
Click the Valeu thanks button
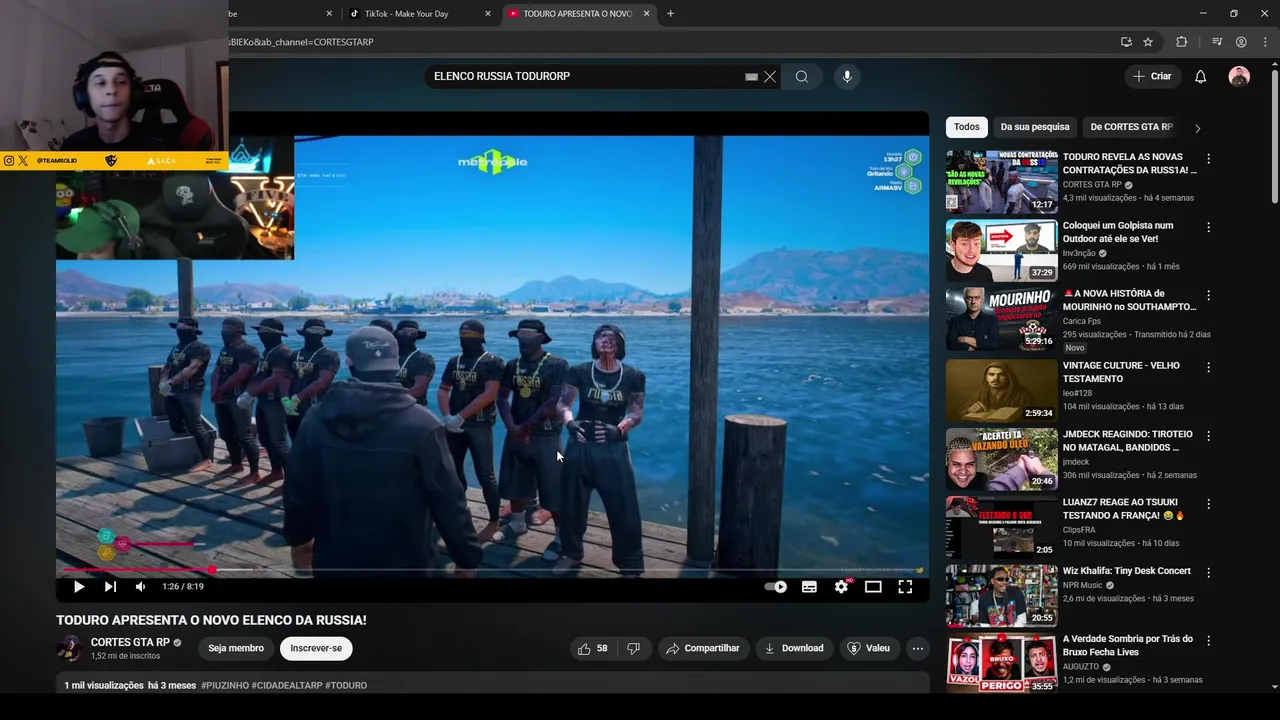(x=869, y=648)
